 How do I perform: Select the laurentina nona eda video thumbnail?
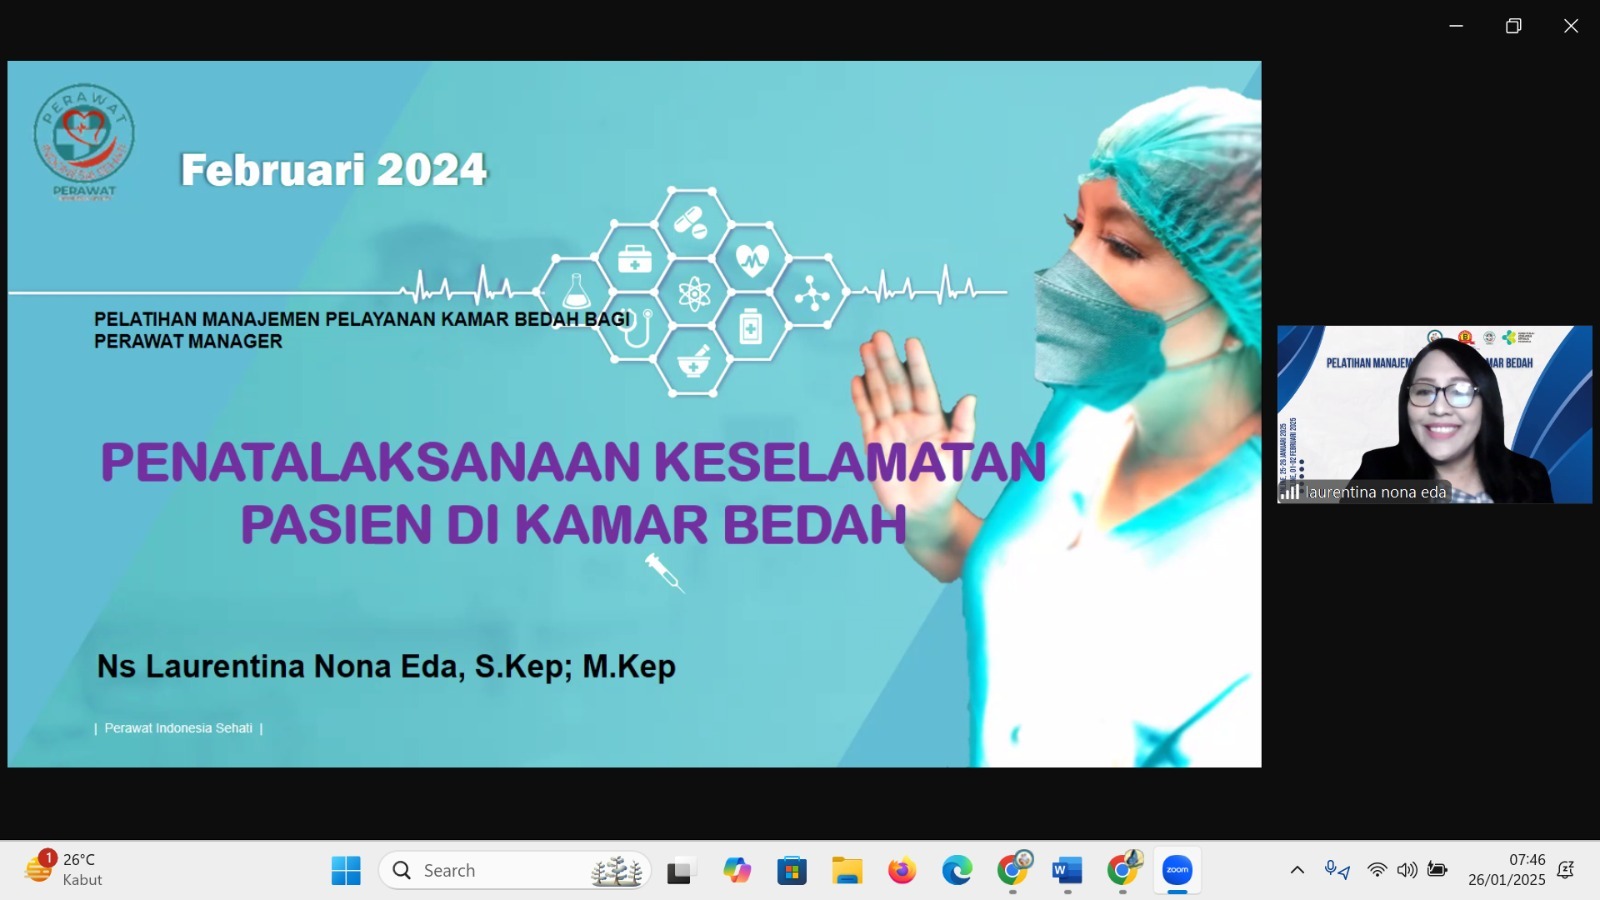click(x=1434, y=414)
